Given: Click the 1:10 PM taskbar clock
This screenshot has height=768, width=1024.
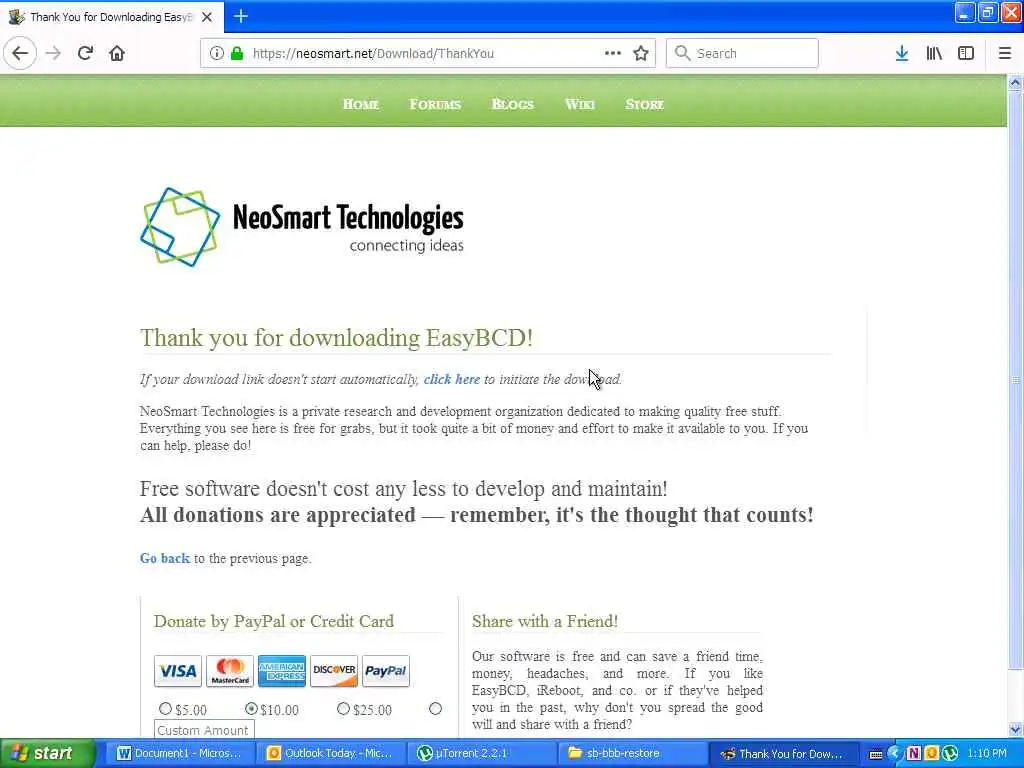Looking at the screenshot, I should [x=987, y=754].
